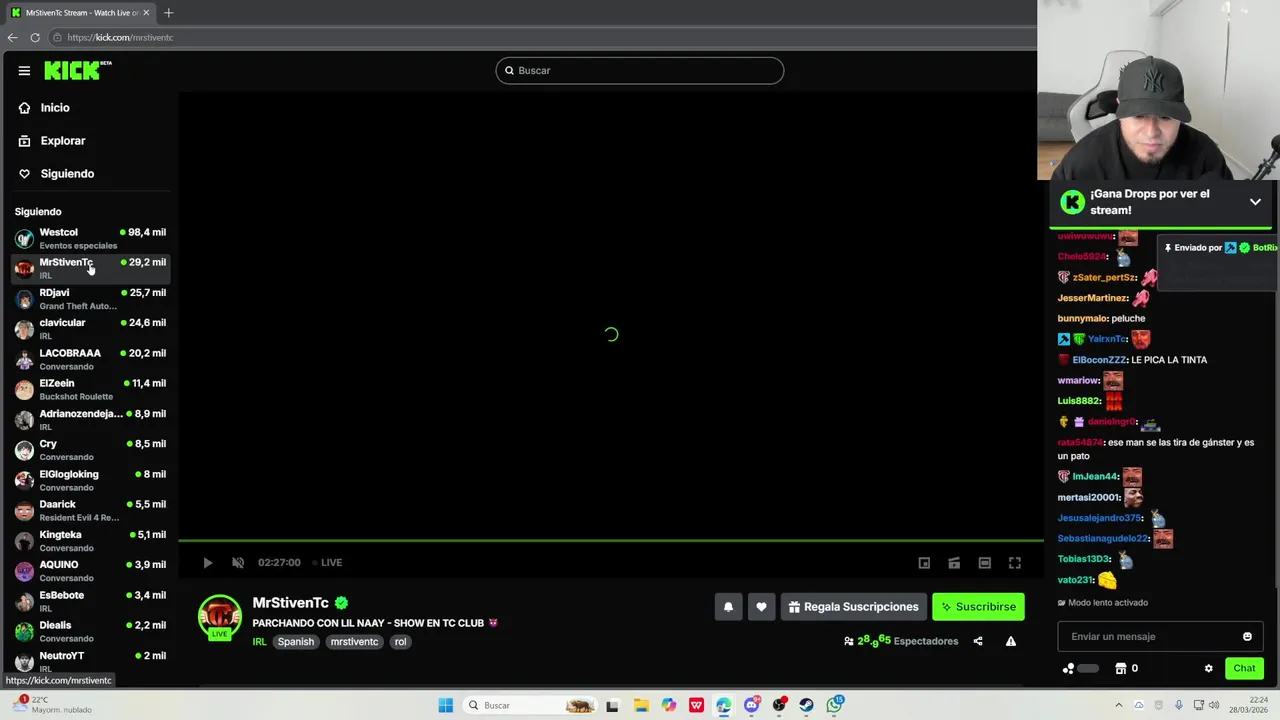Open Steam from taskbar
The width and height of the screenshot is (1280, 720).
pos(806,705)
